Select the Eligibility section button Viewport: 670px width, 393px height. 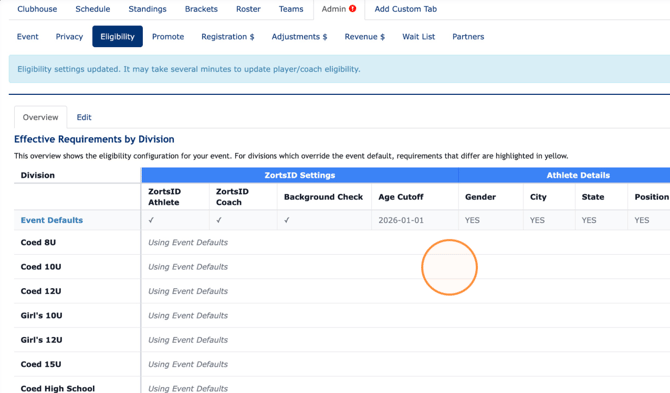pos(118,36)
